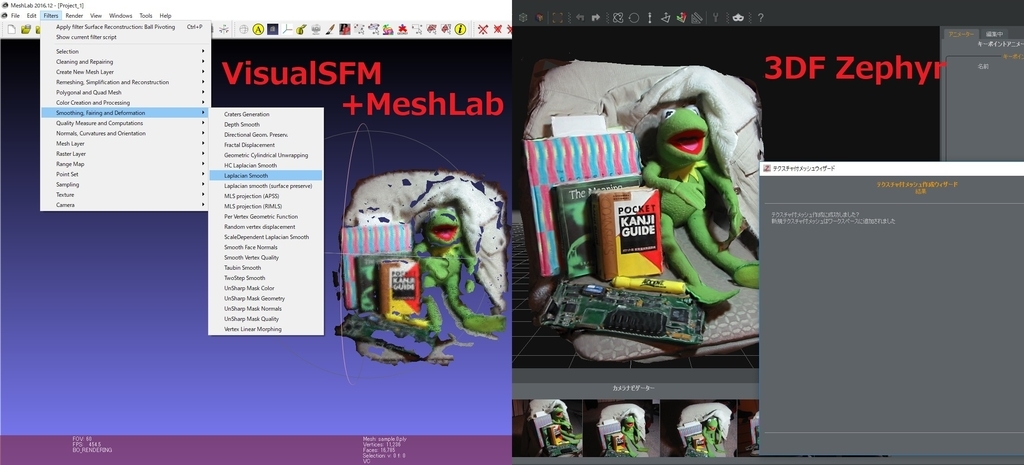This screenshot has width=1024, height=465.
Task: Choose Vertex Linear Morphing filter
Action: [x=266, y=329]
